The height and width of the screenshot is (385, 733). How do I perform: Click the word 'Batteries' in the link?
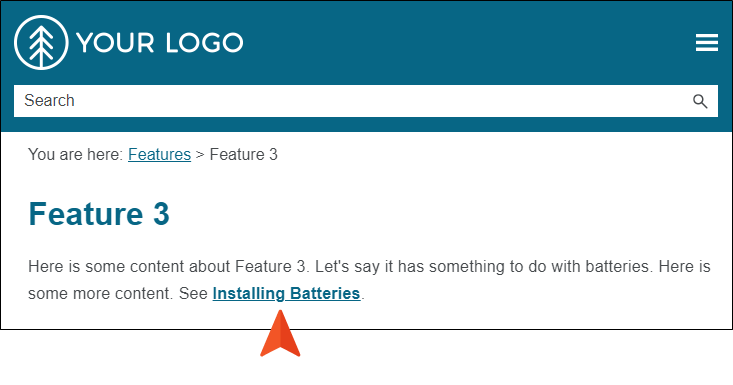(x=325, y=293)
